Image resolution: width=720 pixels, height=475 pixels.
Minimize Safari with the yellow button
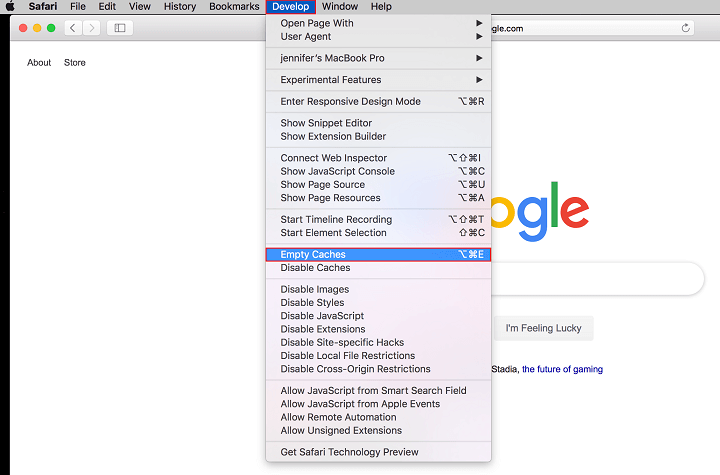(x=37, y=28)
